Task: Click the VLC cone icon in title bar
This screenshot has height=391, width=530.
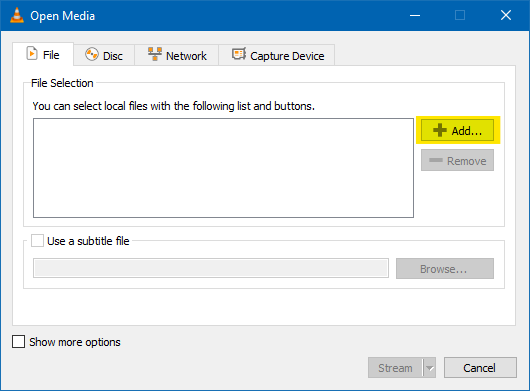Action: click(17, 15)
